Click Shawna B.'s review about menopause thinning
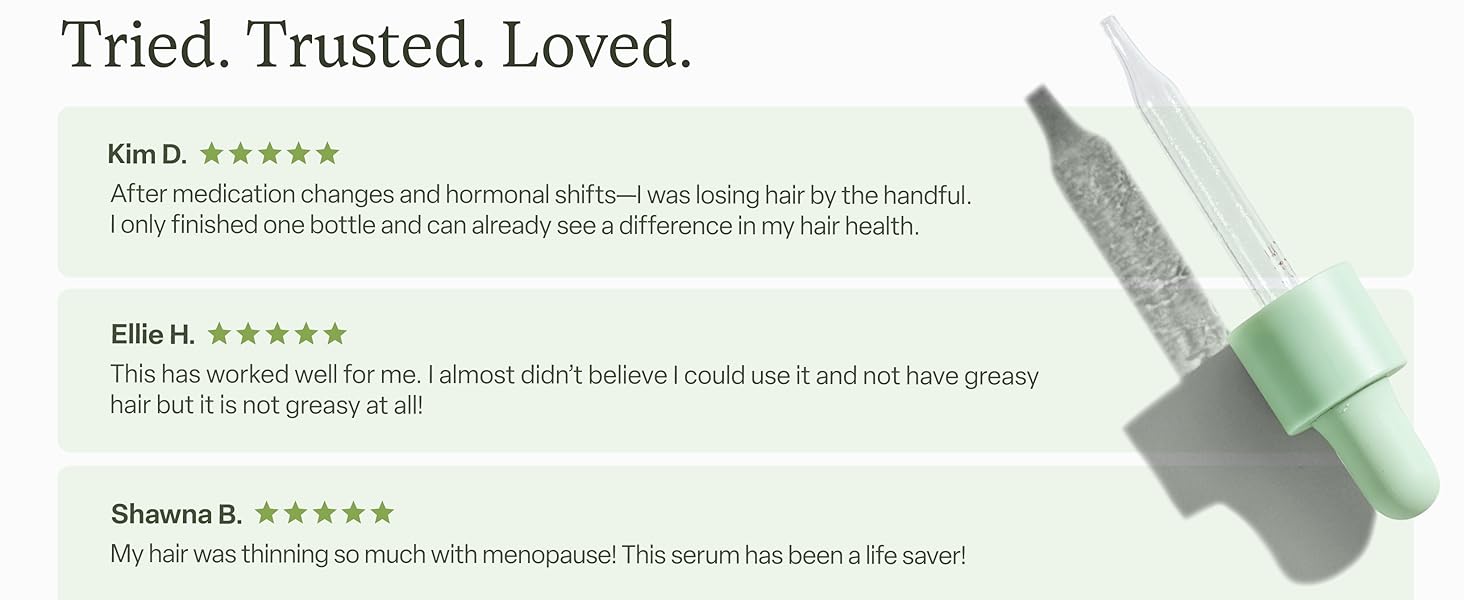Image resolution: width=1464 pixels, height=600 pixels. coord(538,555)
